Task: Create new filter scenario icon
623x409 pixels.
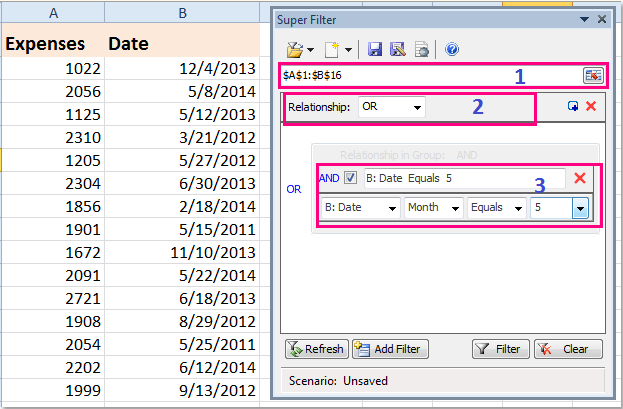Action: (332, 50)
